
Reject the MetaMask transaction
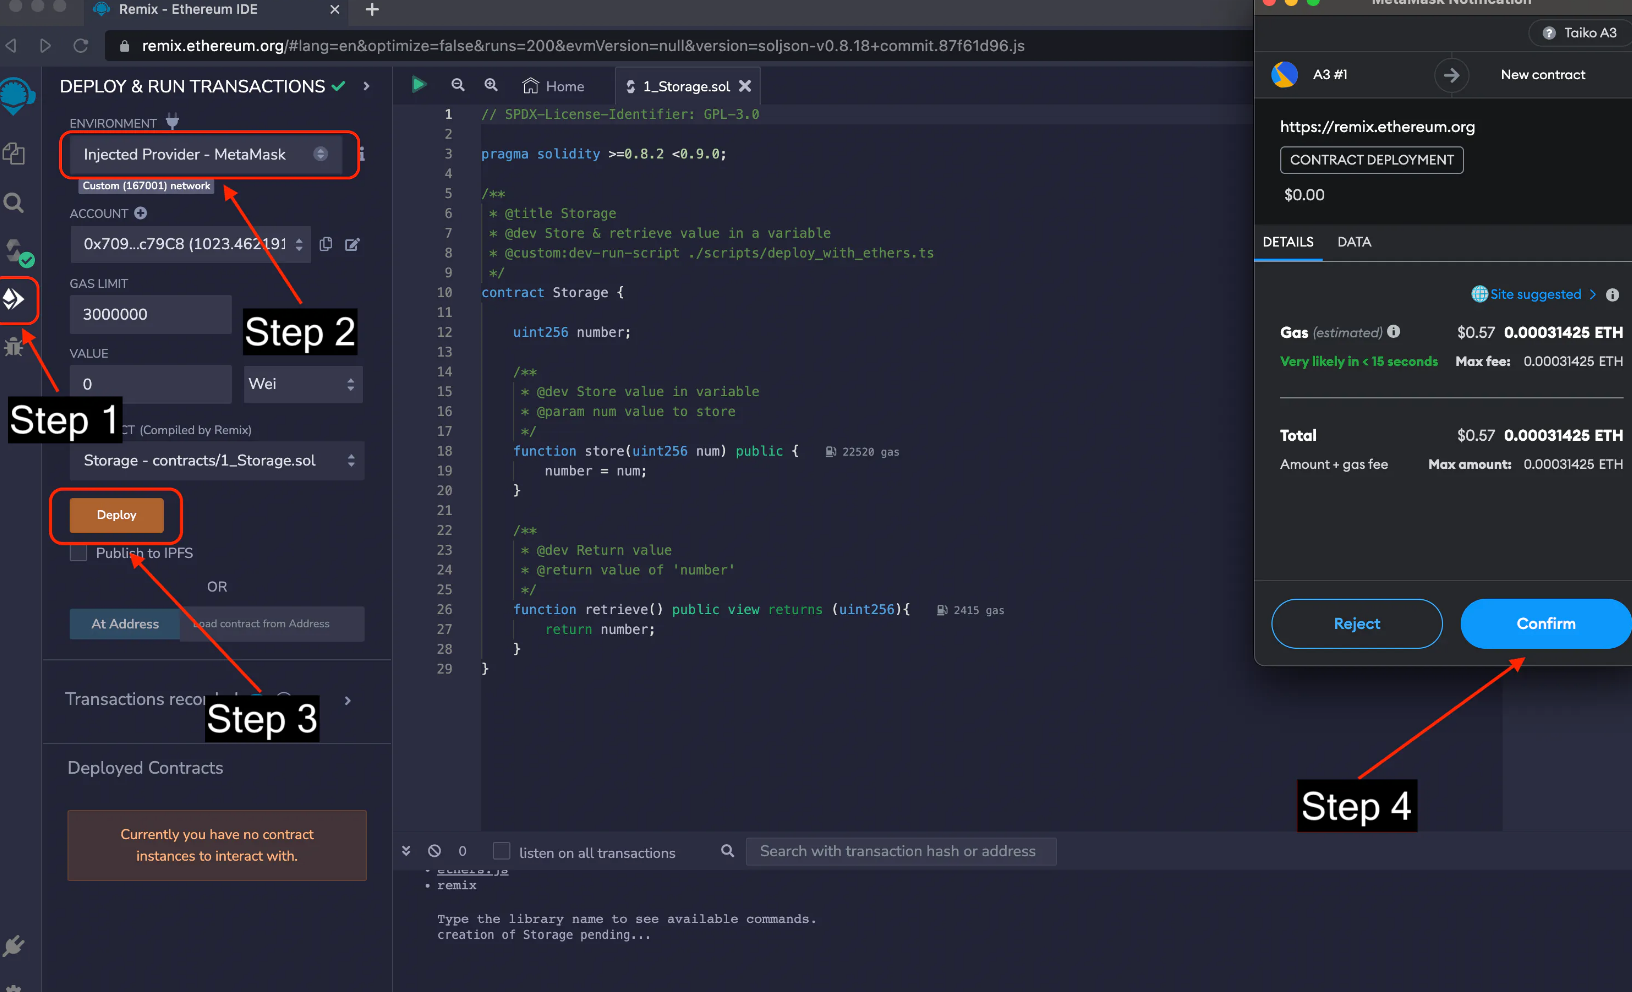click(1357, 624)
